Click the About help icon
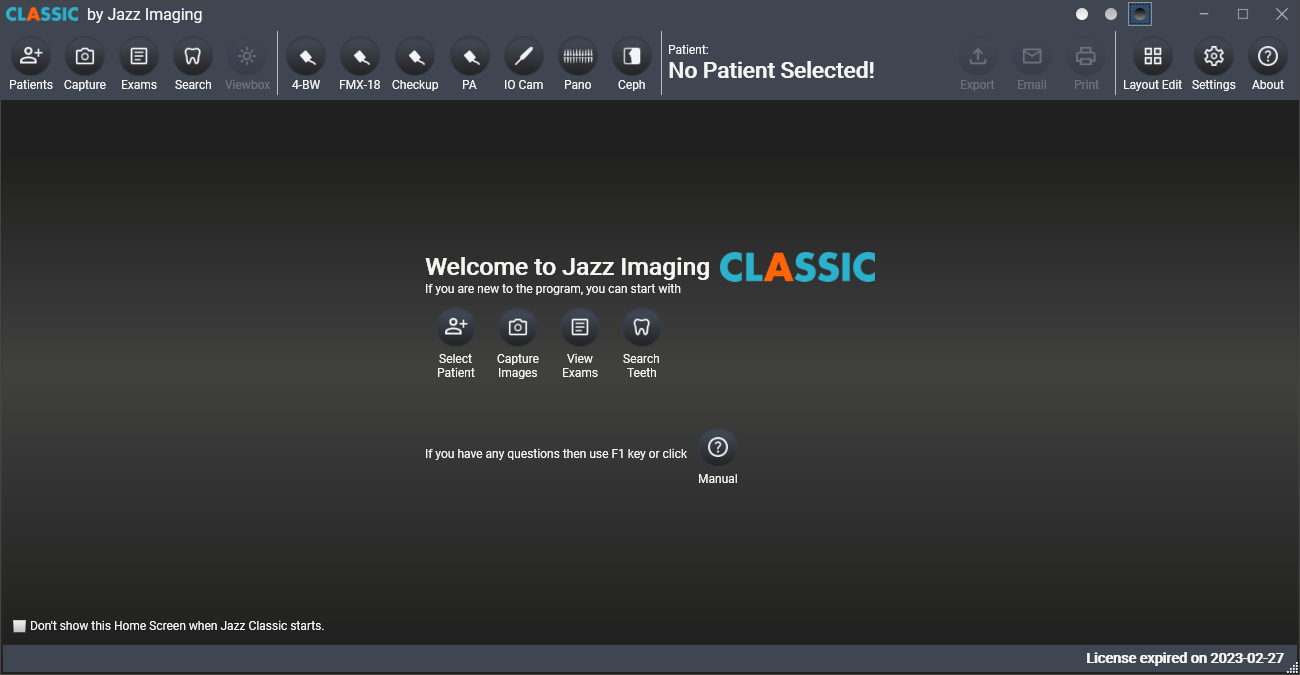1300x675 pixels. click(1268, 57)
